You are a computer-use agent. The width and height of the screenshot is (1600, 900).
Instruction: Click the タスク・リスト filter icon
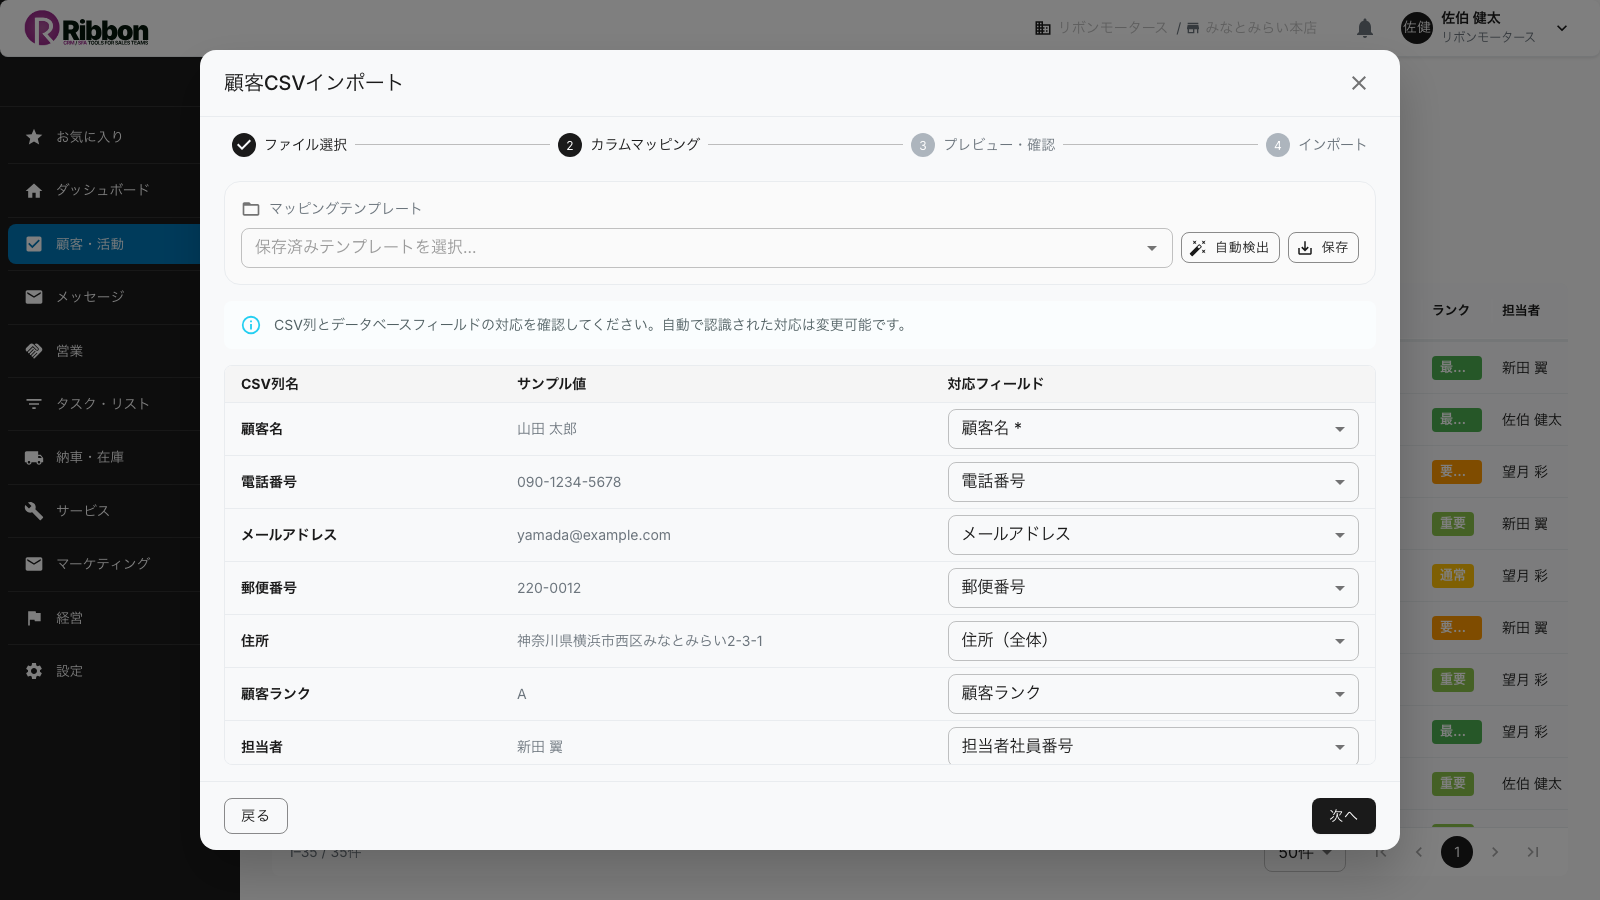point(34,404)
